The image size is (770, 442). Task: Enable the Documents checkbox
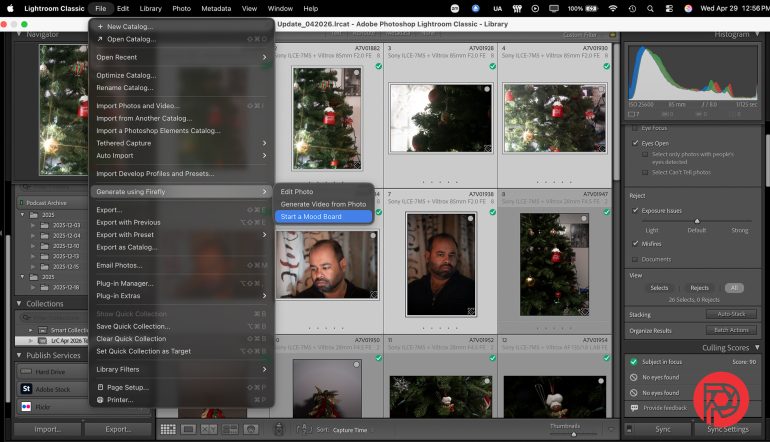point(635,259)
